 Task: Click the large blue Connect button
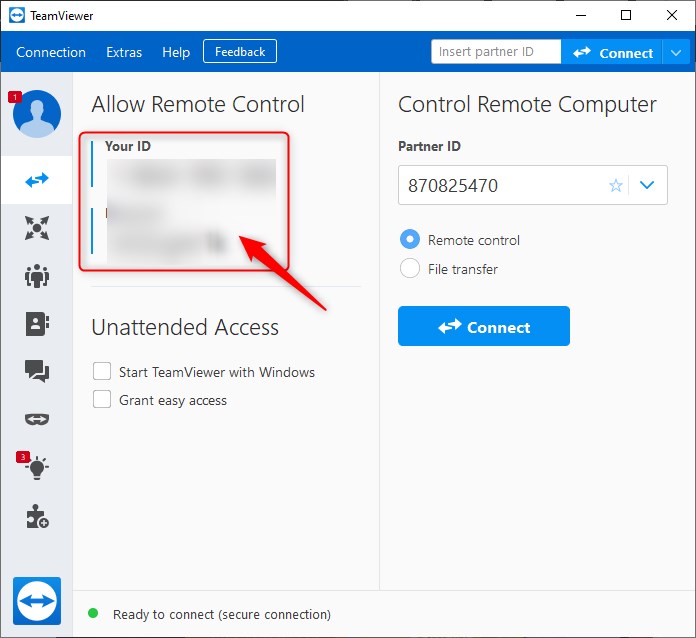coord(484,326)
